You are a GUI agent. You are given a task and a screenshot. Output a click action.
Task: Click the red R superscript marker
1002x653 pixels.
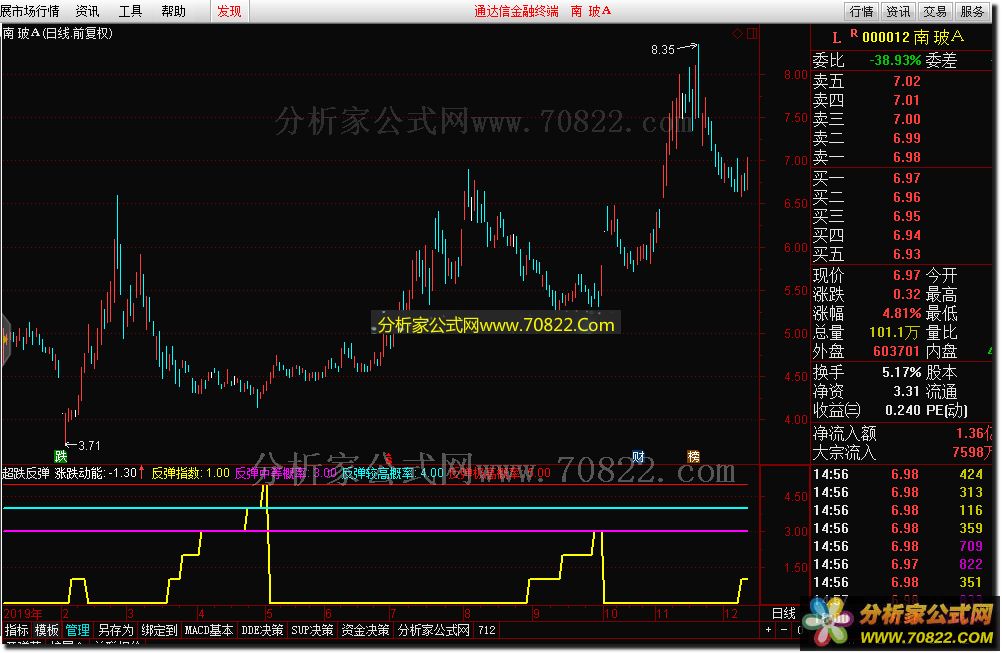tap(854, 33)
